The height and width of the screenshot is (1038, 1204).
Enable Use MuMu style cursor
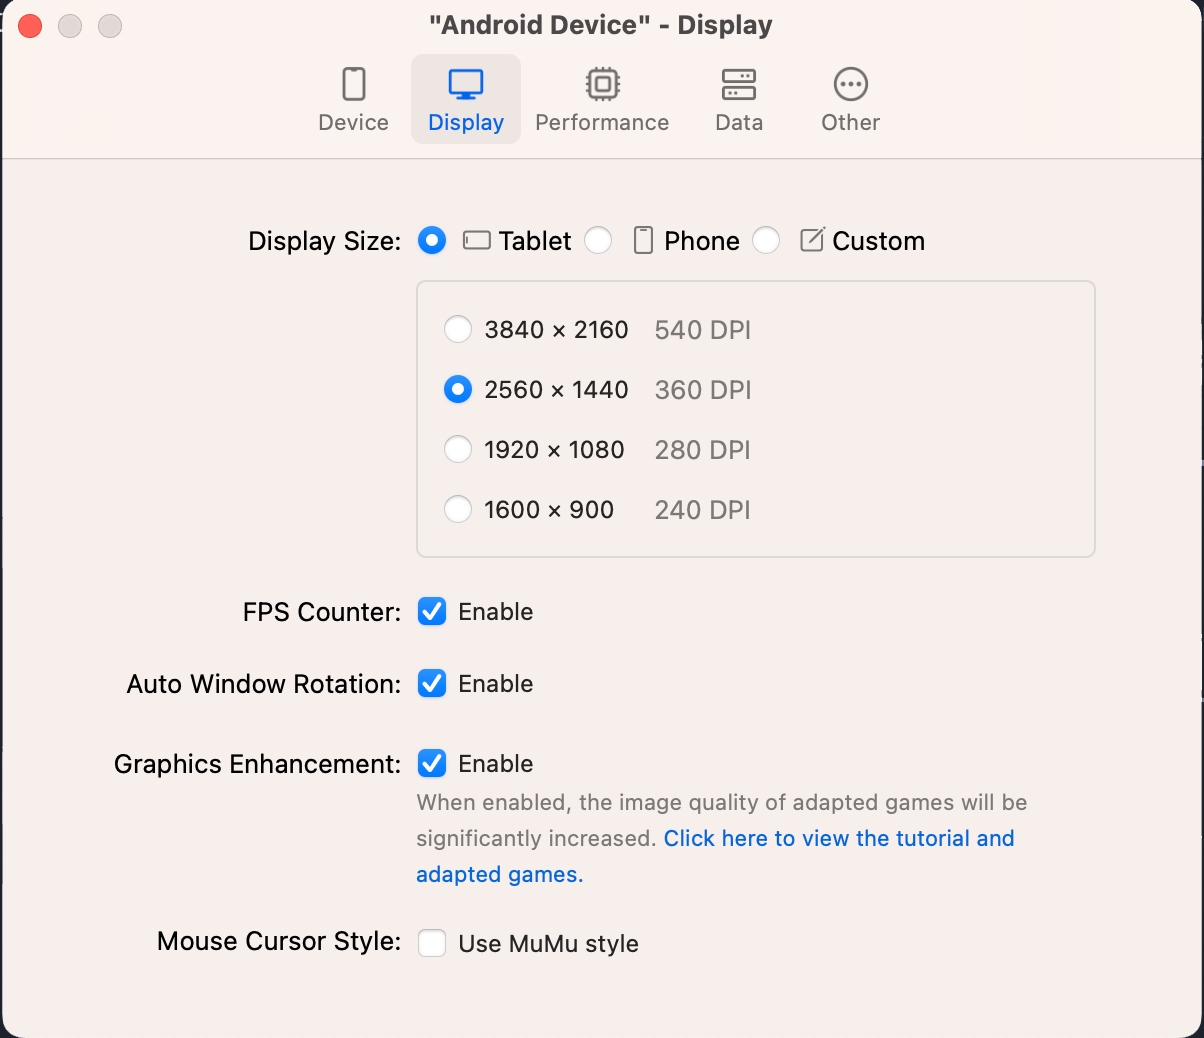(432, 943)
